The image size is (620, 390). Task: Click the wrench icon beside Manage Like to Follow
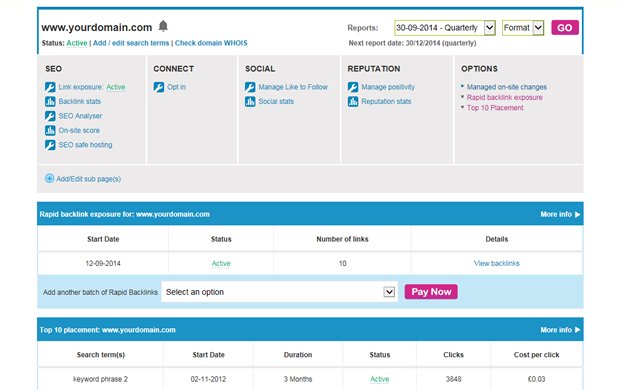point(250,87)
